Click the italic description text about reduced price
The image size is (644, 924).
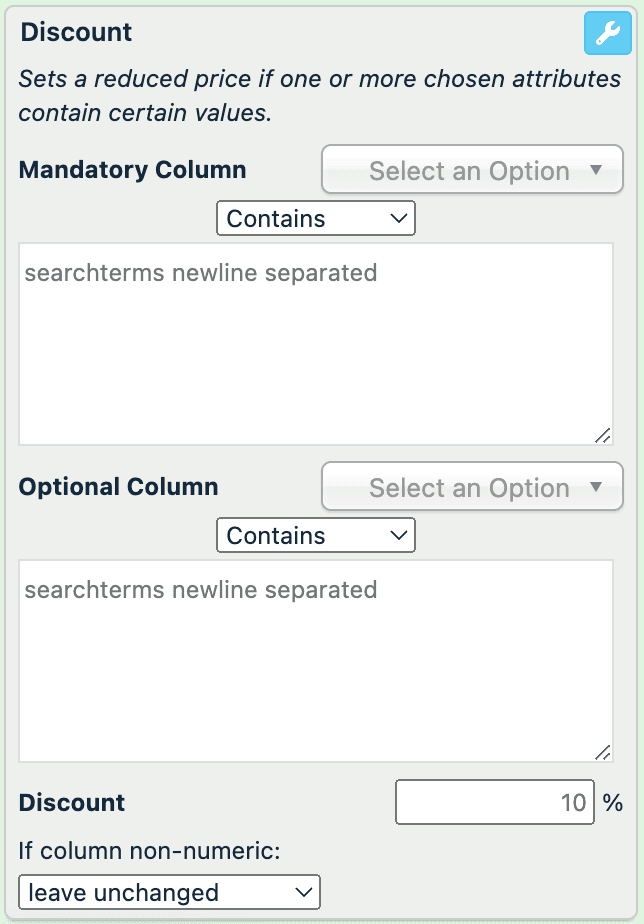click(318, 96)
